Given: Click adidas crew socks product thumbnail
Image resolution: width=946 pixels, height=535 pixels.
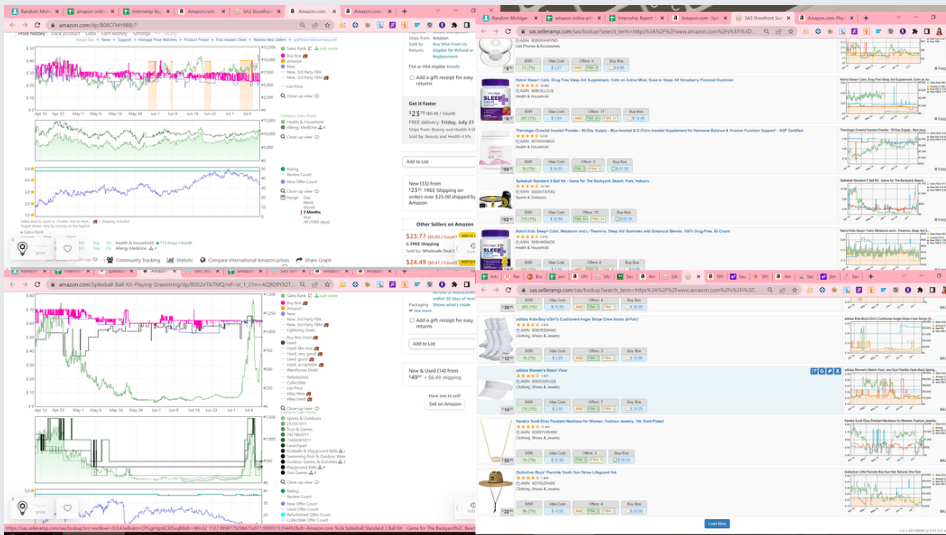Looking at the screenshot, I should 495,338.
